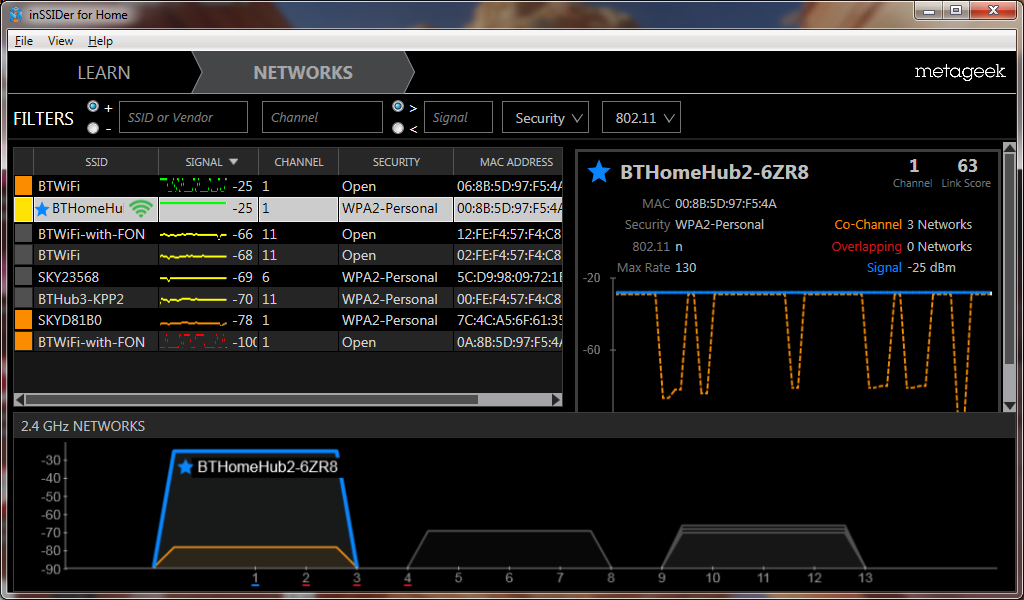Click the right arrow of the table scrollbar

pos(555,399)
